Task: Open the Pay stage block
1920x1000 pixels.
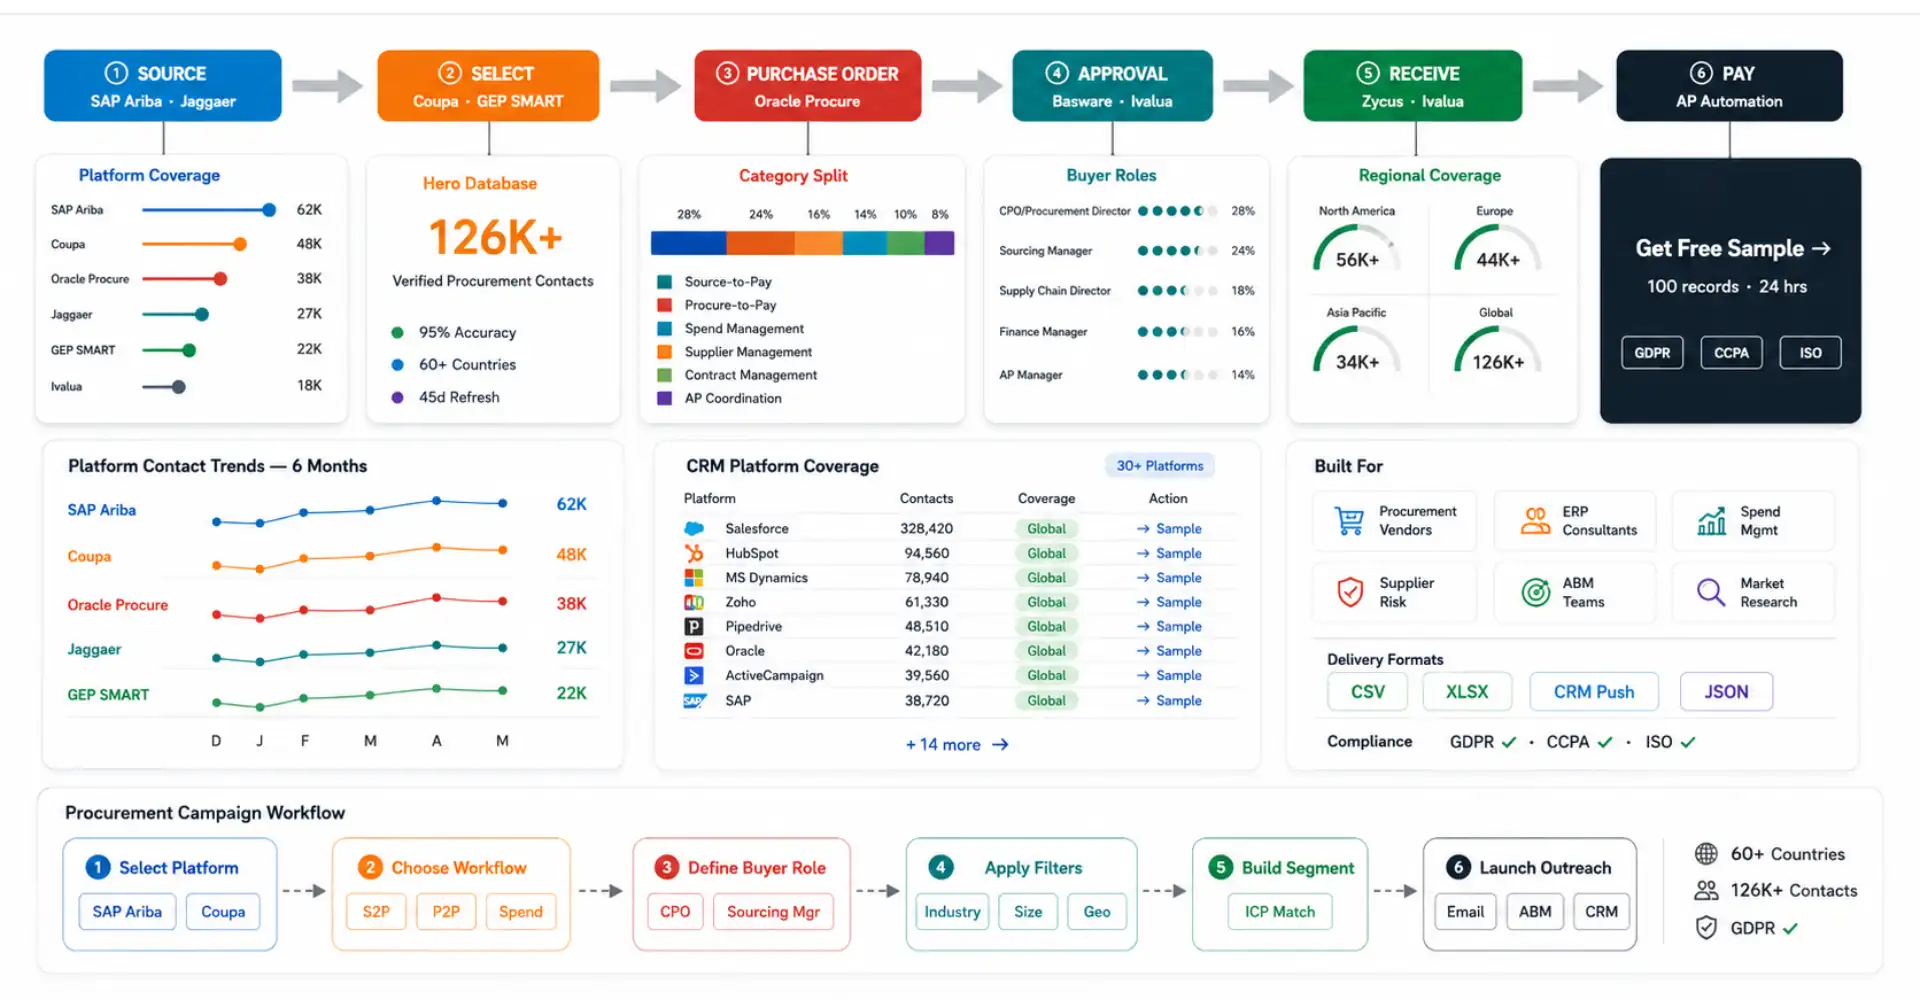Action: tap(1729, 86)
